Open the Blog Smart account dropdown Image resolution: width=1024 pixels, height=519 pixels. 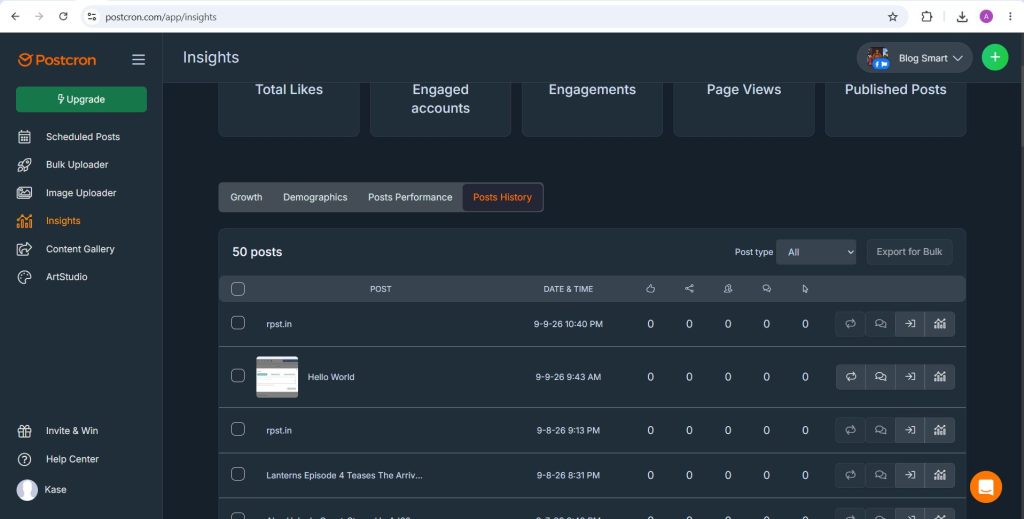point(914,58)
